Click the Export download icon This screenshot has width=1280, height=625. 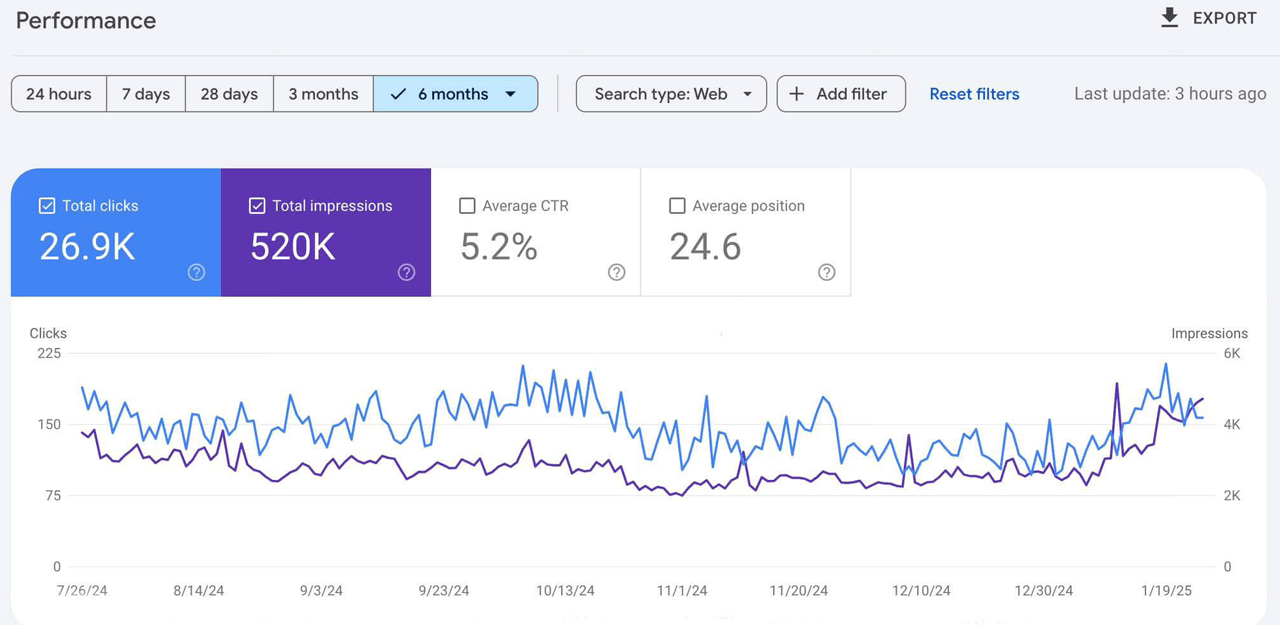1169,18
